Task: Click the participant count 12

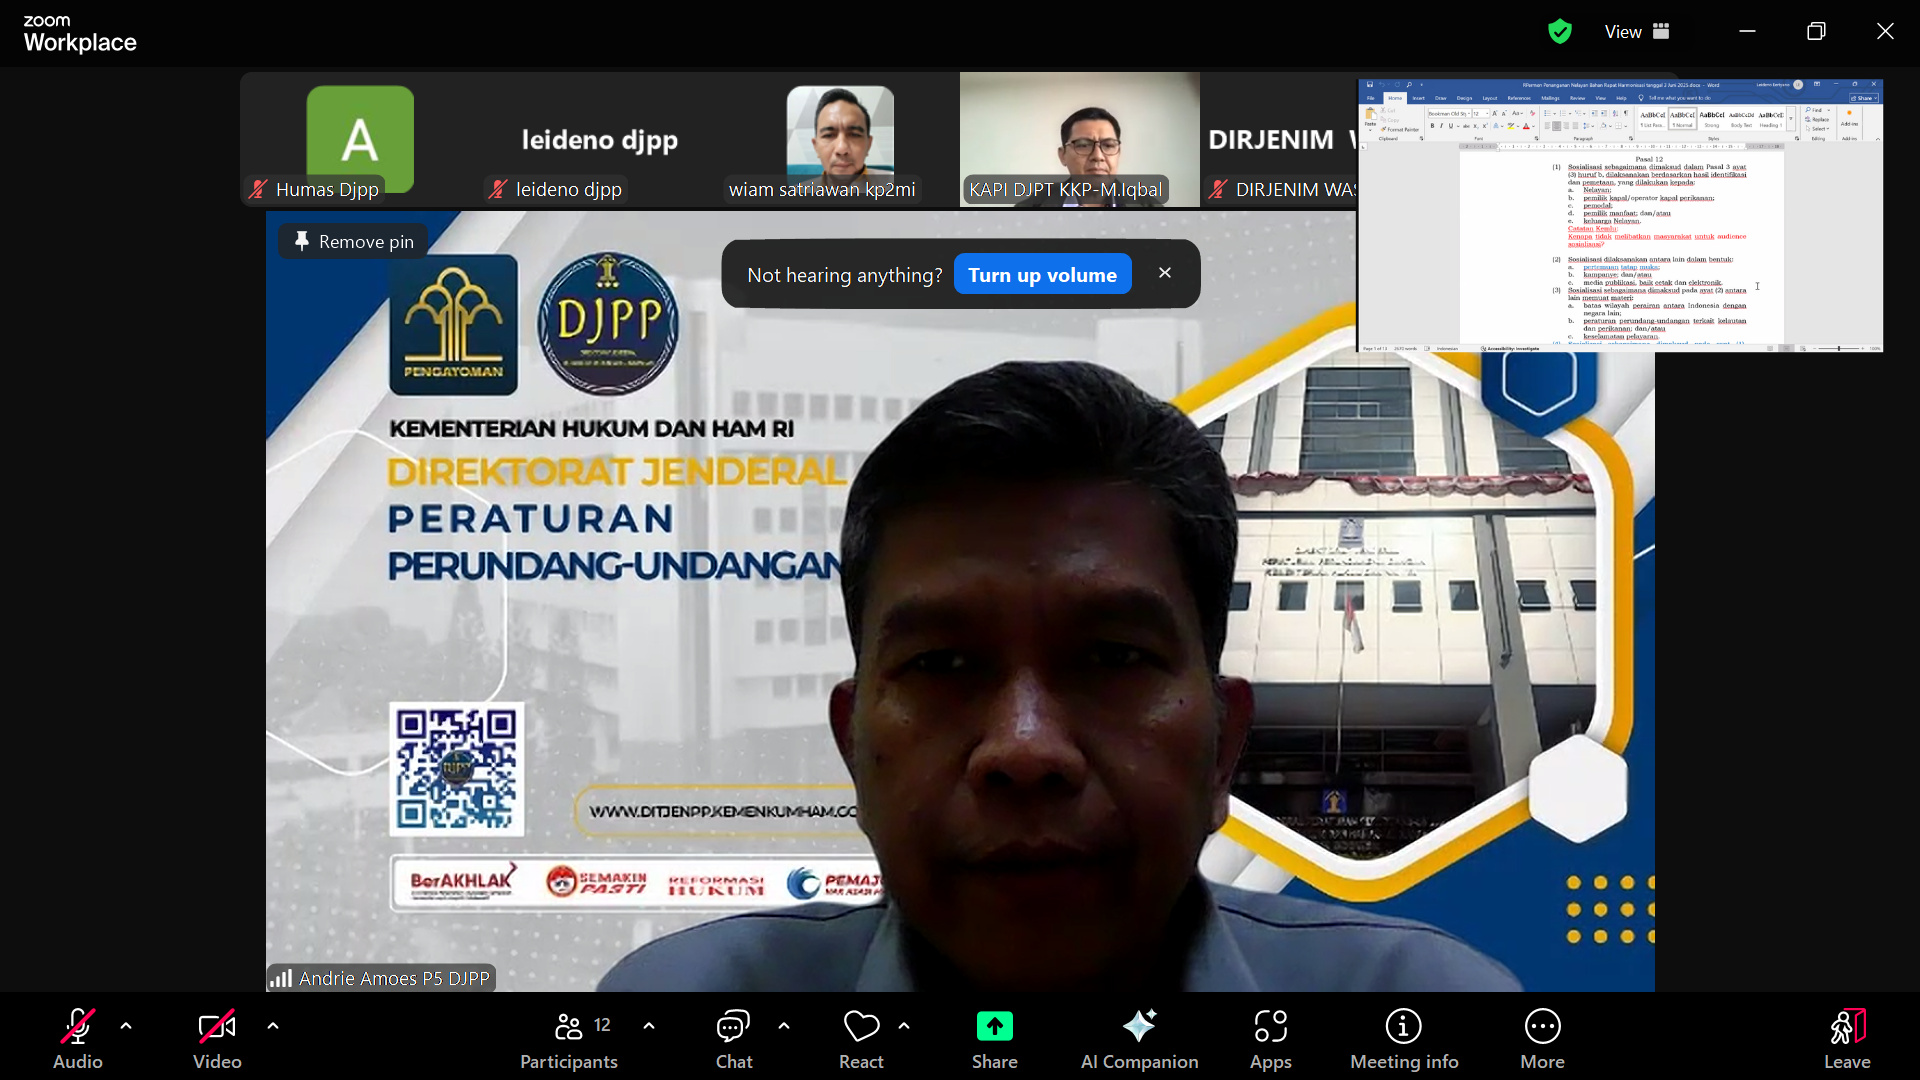Action: pos(602,1025)
